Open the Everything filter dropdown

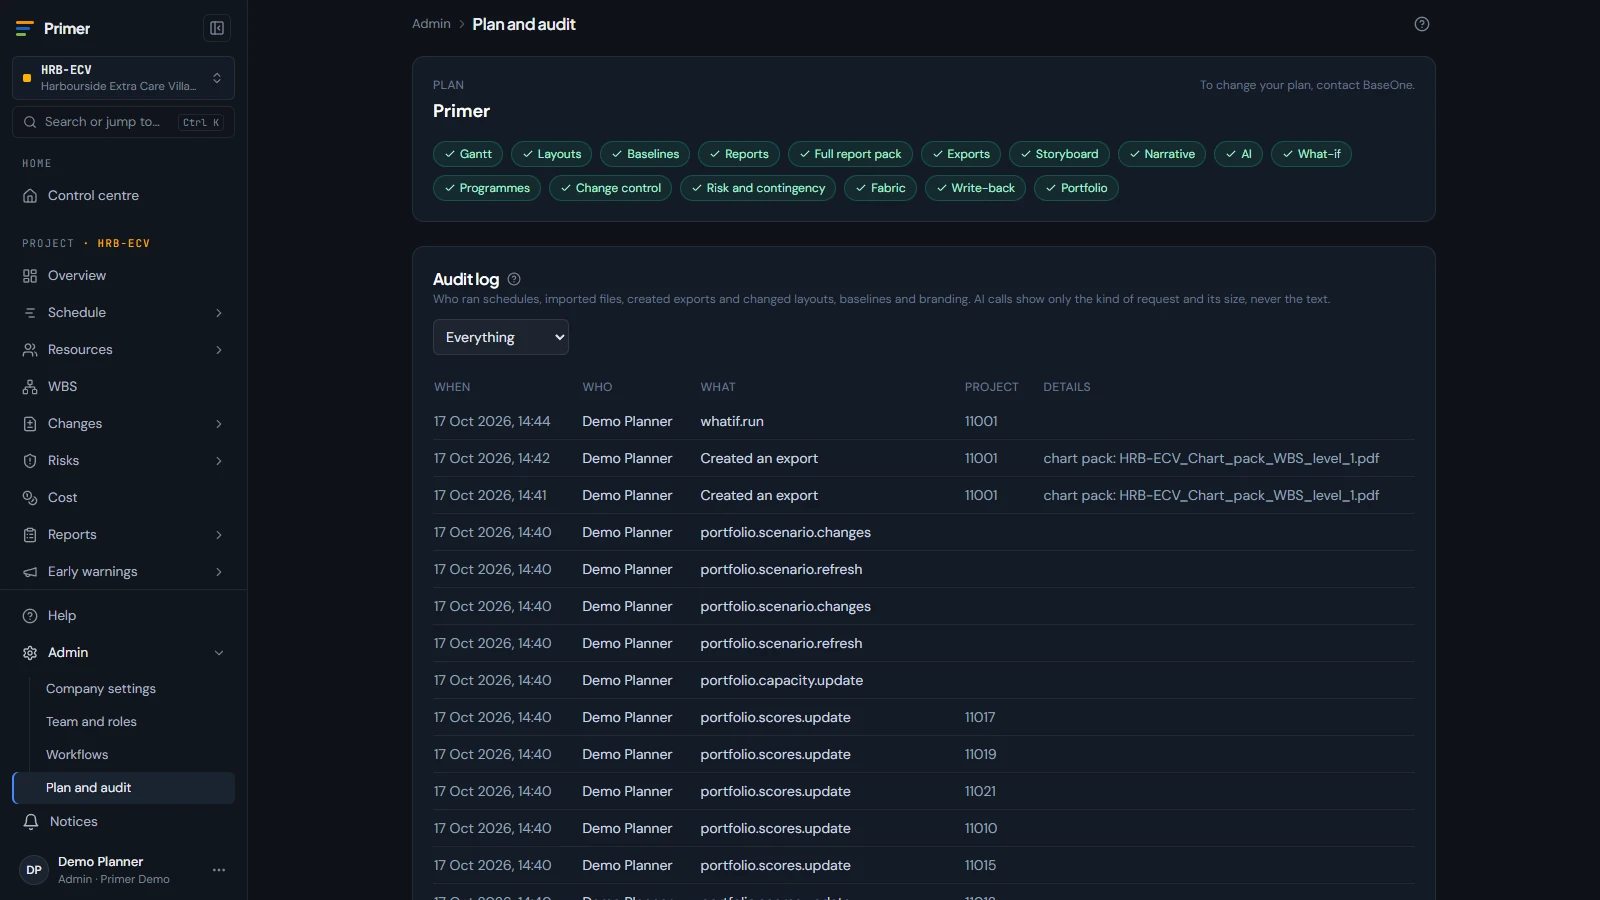click(501, 337)
